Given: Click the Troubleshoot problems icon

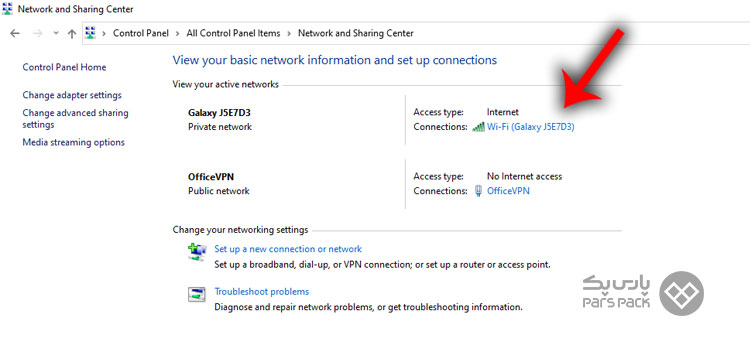Looking at the screenshot, I should coord(196,294).
